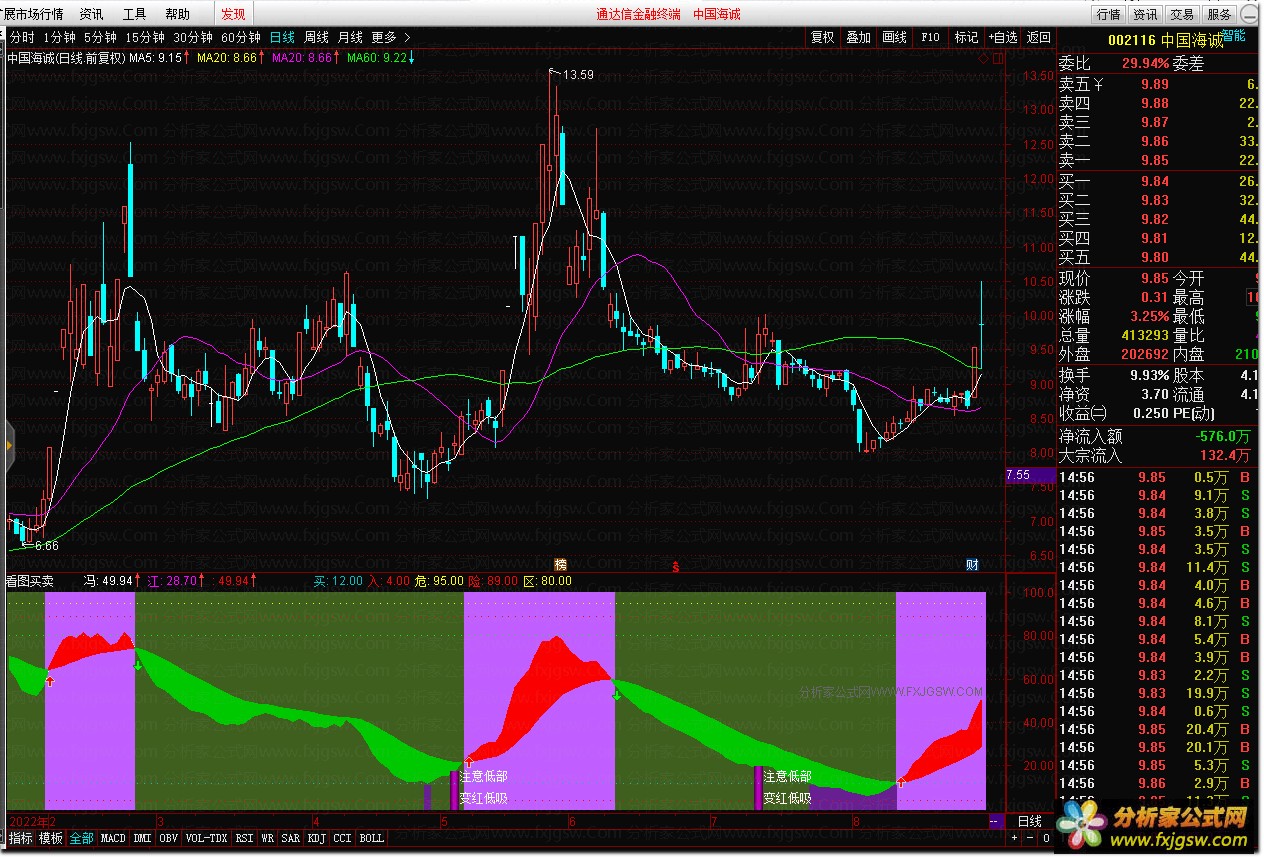The image size is (1264, 857).
Task: Click the 发现 tab
Action: 233,14
